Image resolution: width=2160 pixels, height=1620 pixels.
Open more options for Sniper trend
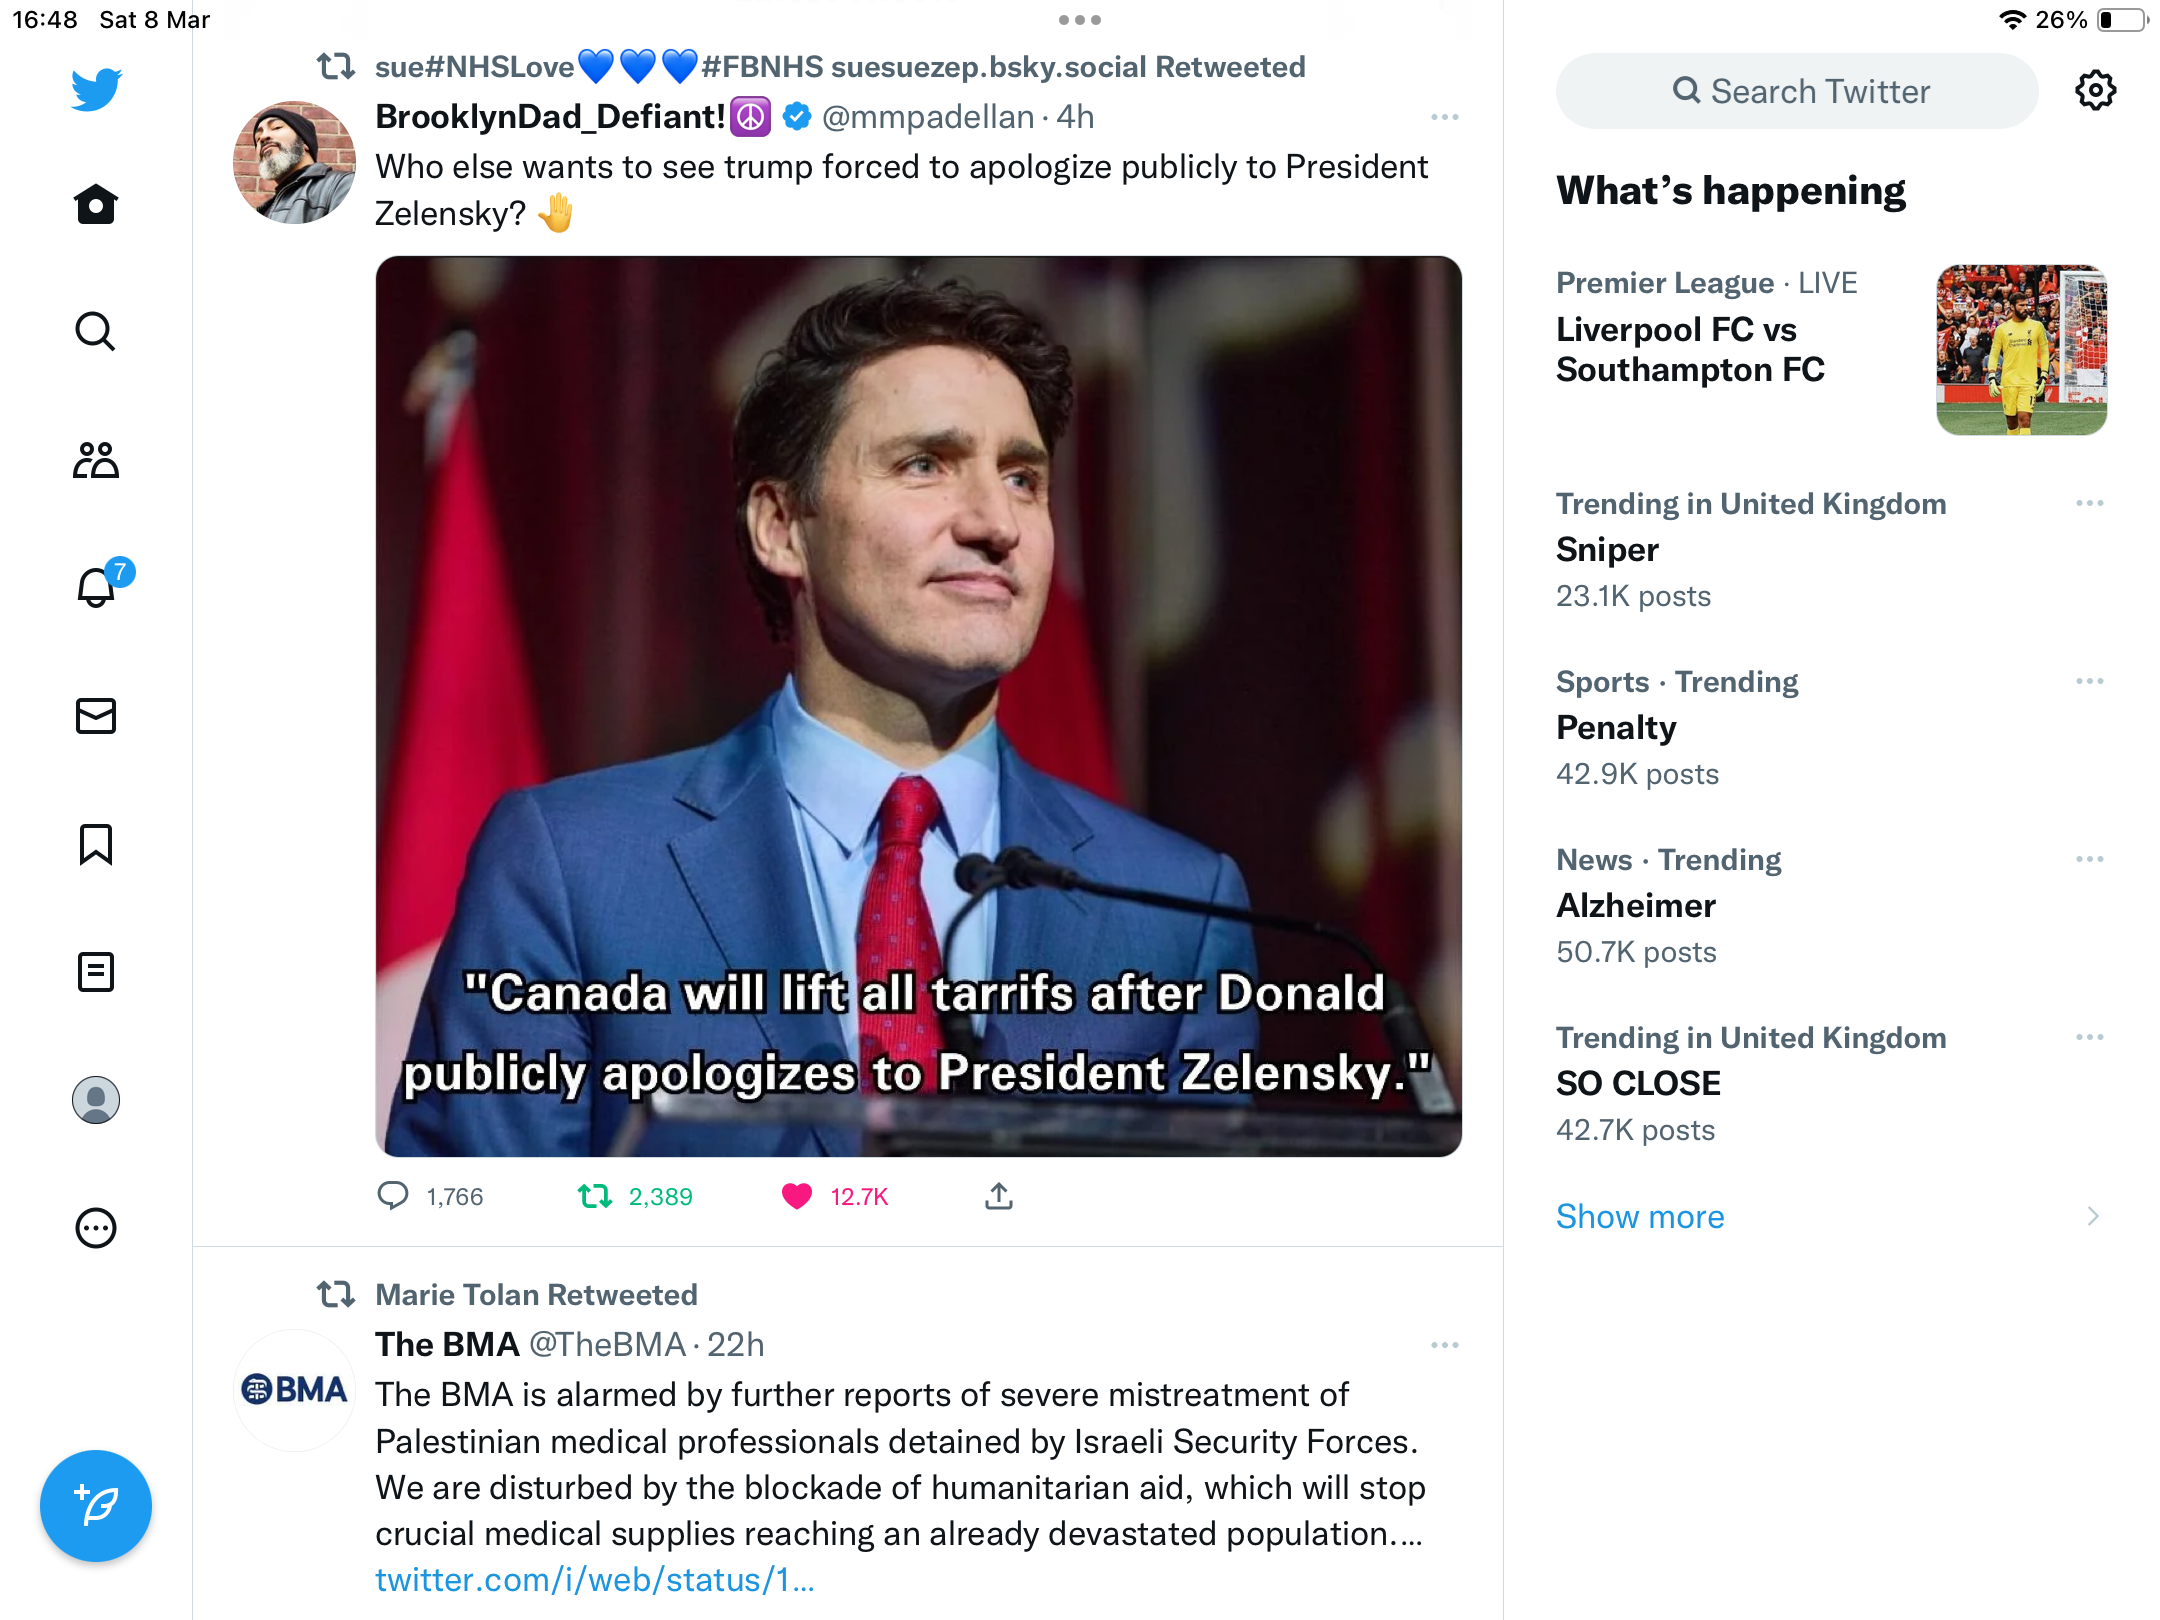point(2090,503)
